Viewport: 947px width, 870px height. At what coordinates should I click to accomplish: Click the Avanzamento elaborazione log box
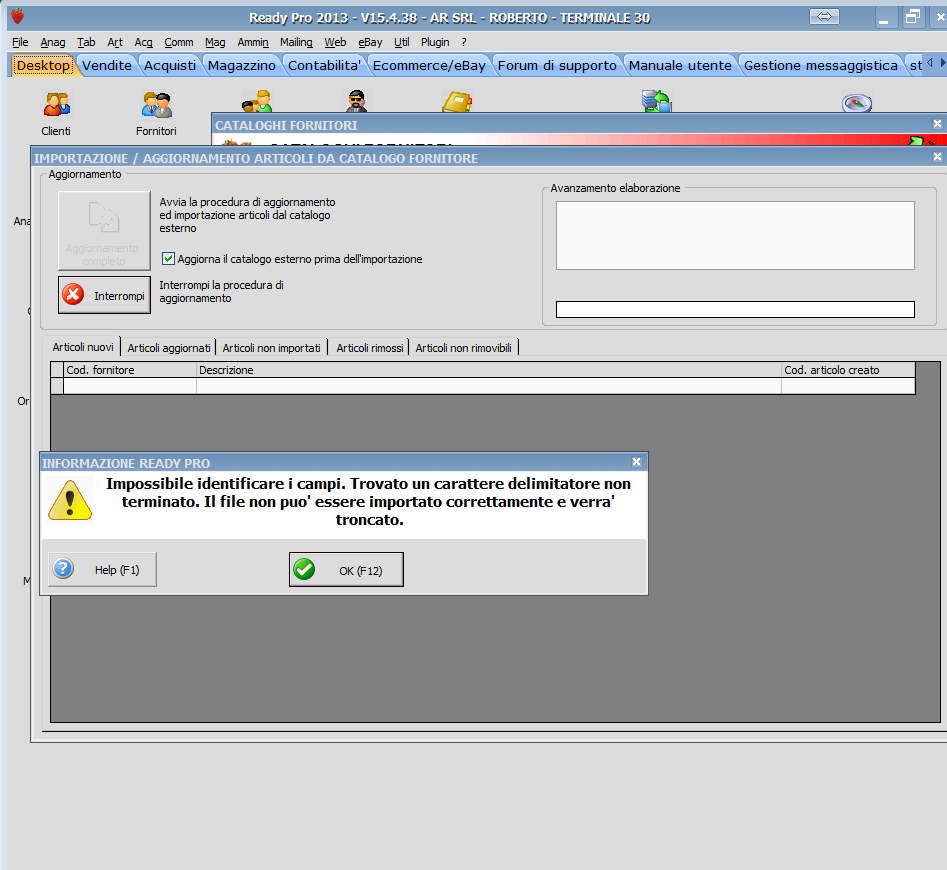pyautogui.click(x=735, y=235)
